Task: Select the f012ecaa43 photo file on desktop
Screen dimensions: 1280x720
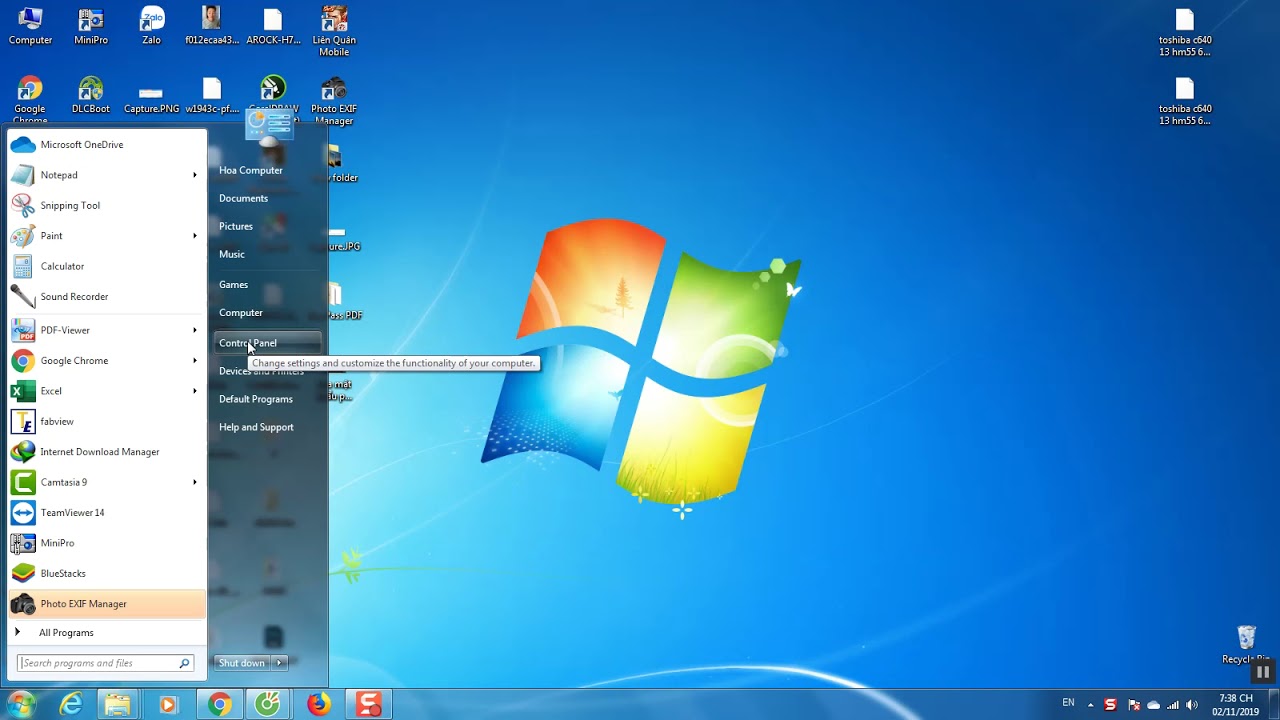Action: click(x=212, y=26)
